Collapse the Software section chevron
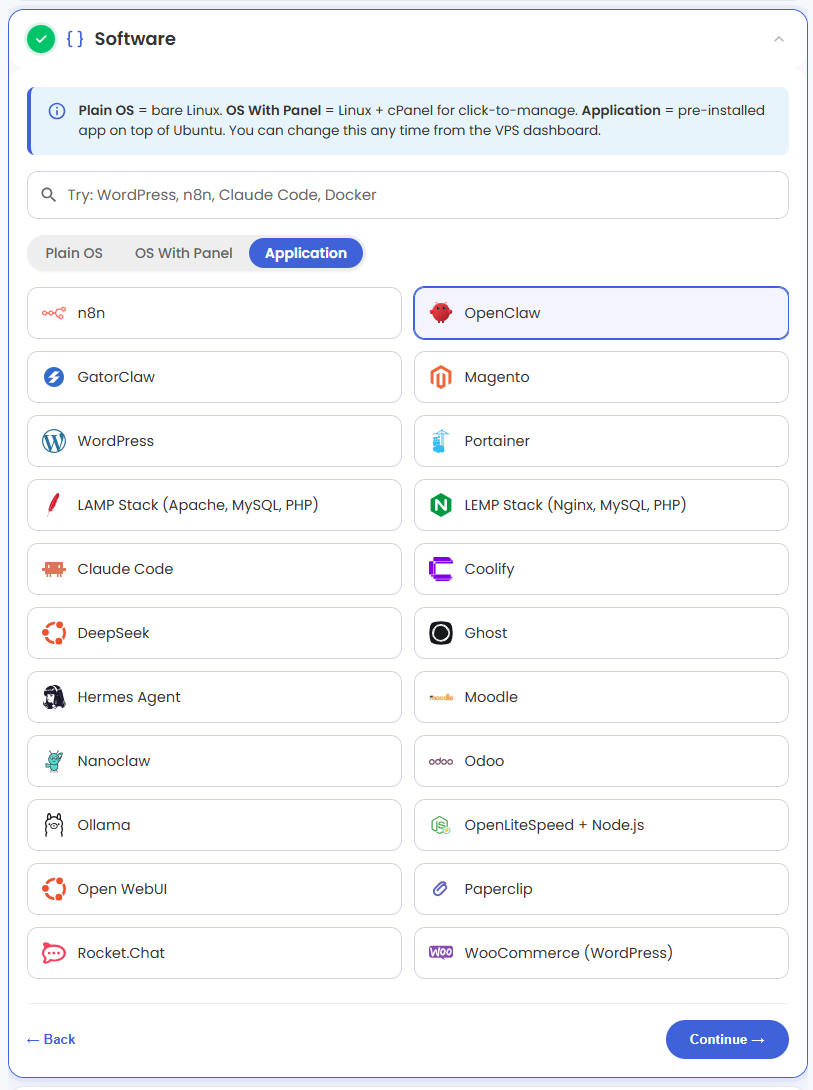813x1090 pixels. click(779, 39)
